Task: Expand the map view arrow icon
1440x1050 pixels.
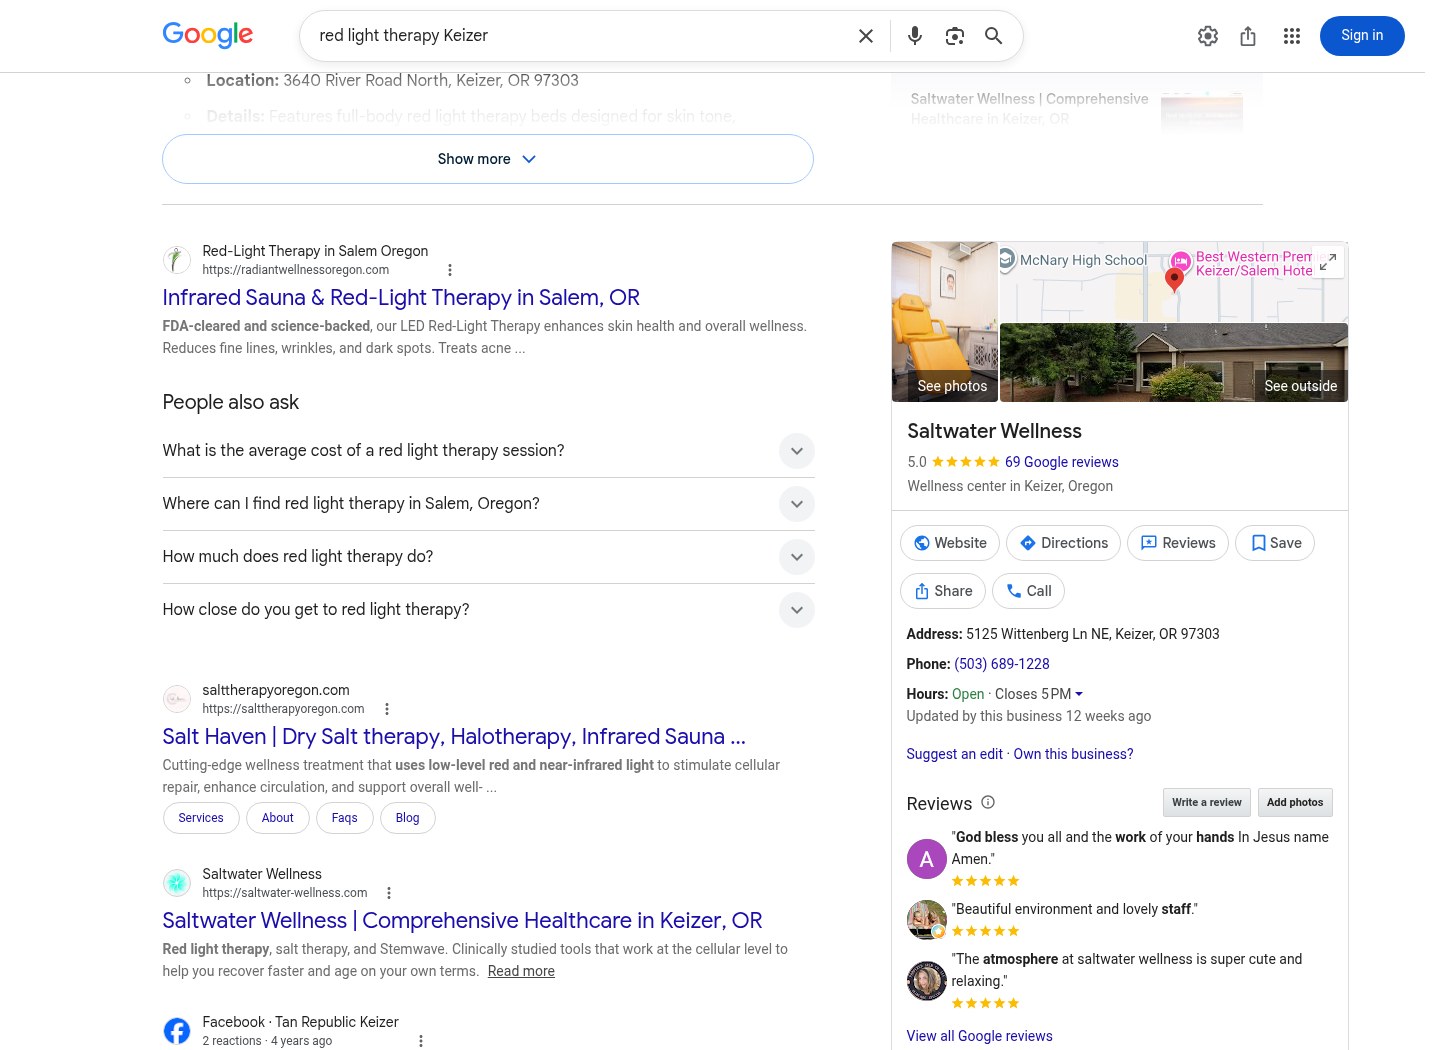Action: (x=1328, y=262)
